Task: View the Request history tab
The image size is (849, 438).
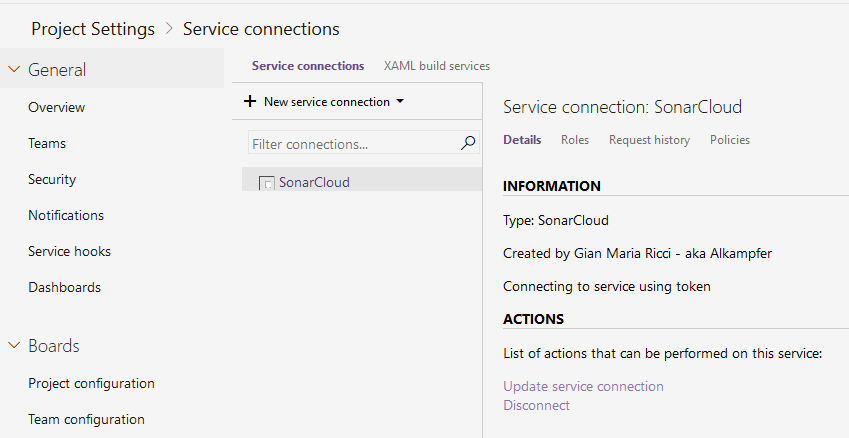Action: pyautogui.click(x=649, y=140)
